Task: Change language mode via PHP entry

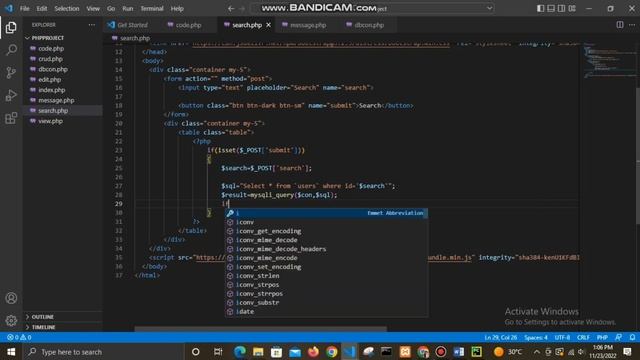Action: click(602, 338)
